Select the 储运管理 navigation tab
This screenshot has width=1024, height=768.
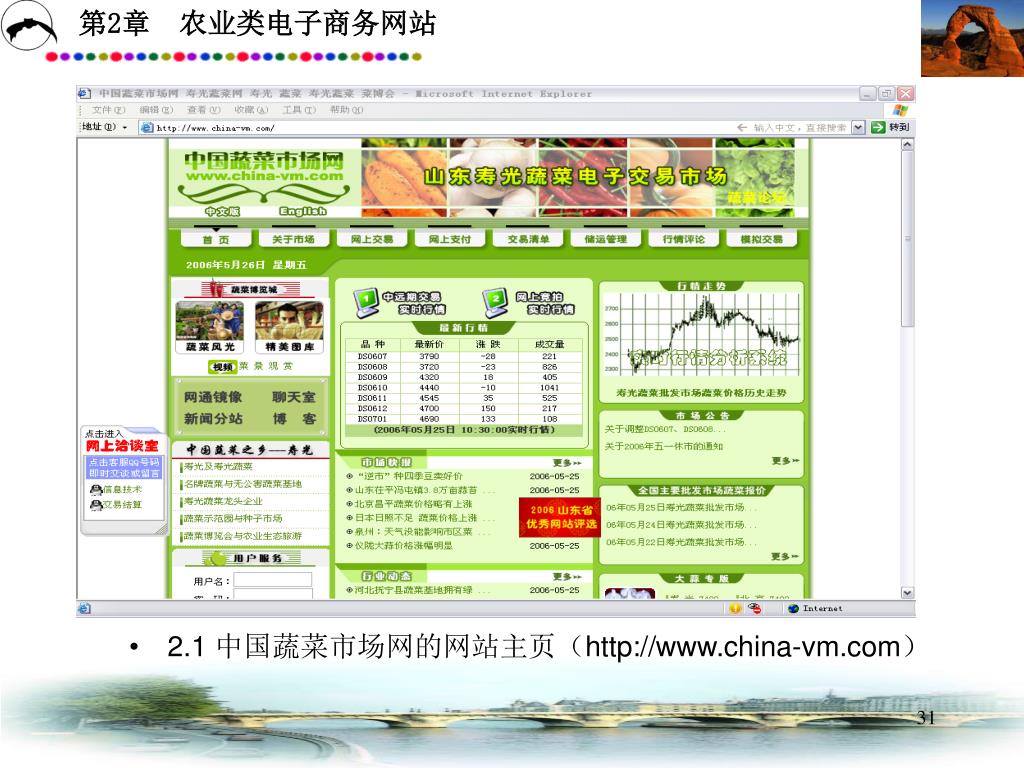tap(605, 240)
